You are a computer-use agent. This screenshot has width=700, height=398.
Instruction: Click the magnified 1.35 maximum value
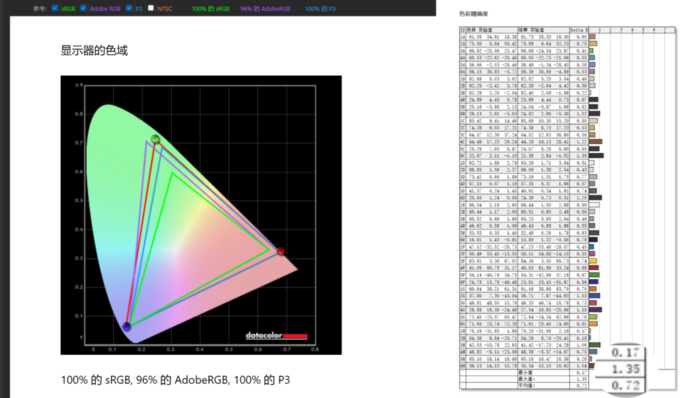tap(625, 369)
